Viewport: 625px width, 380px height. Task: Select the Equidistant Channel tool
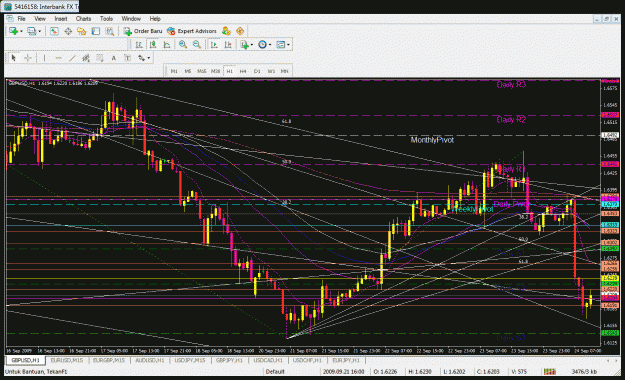[86, 58]
